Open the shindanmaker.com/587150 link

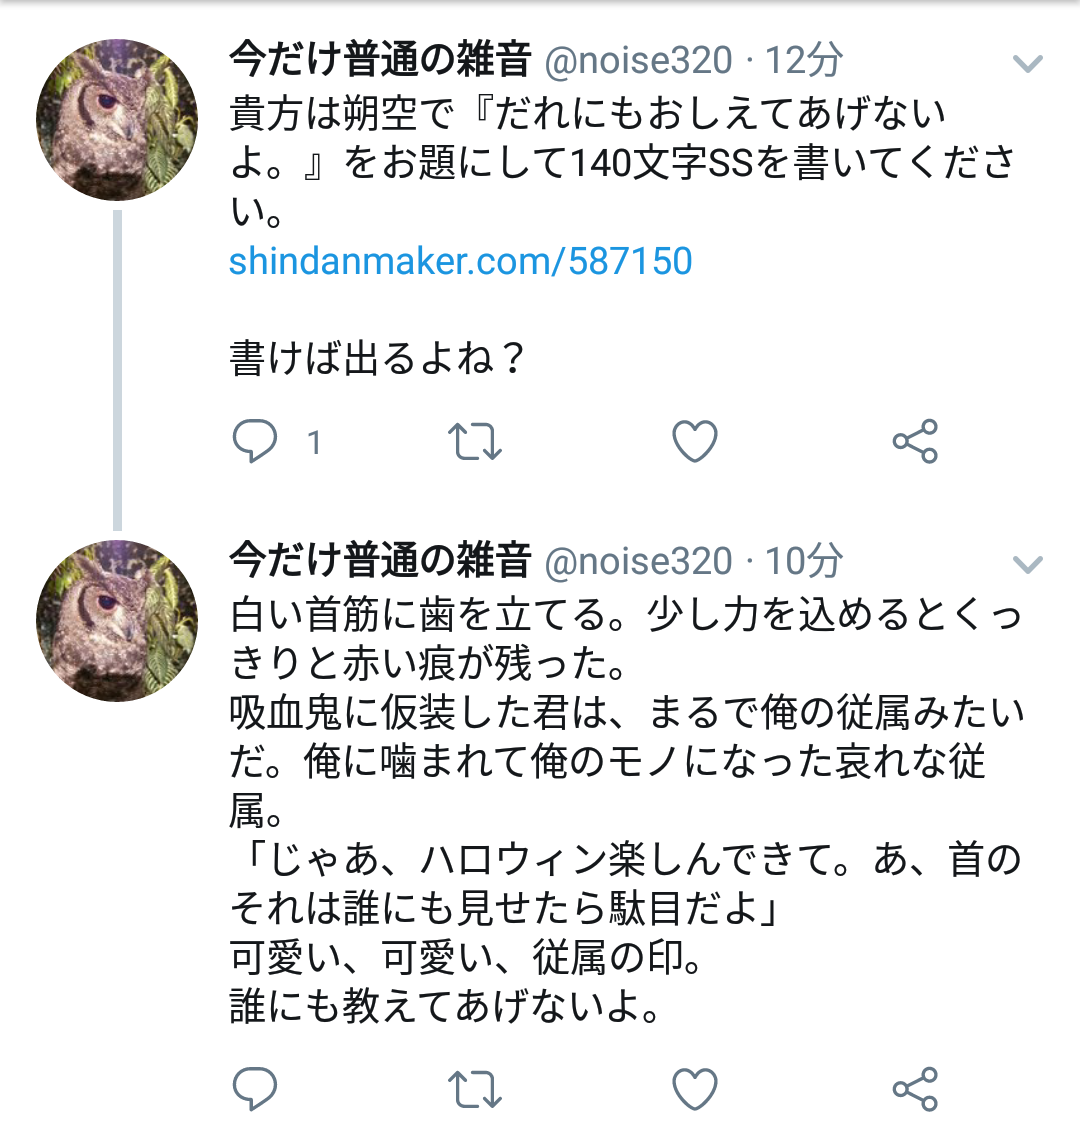pos(460,262)
